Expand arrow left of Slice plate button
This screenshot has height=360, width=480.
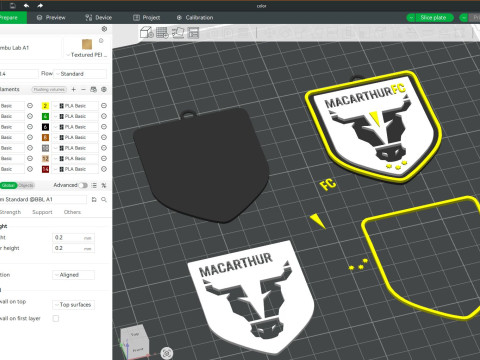(411, 18)
